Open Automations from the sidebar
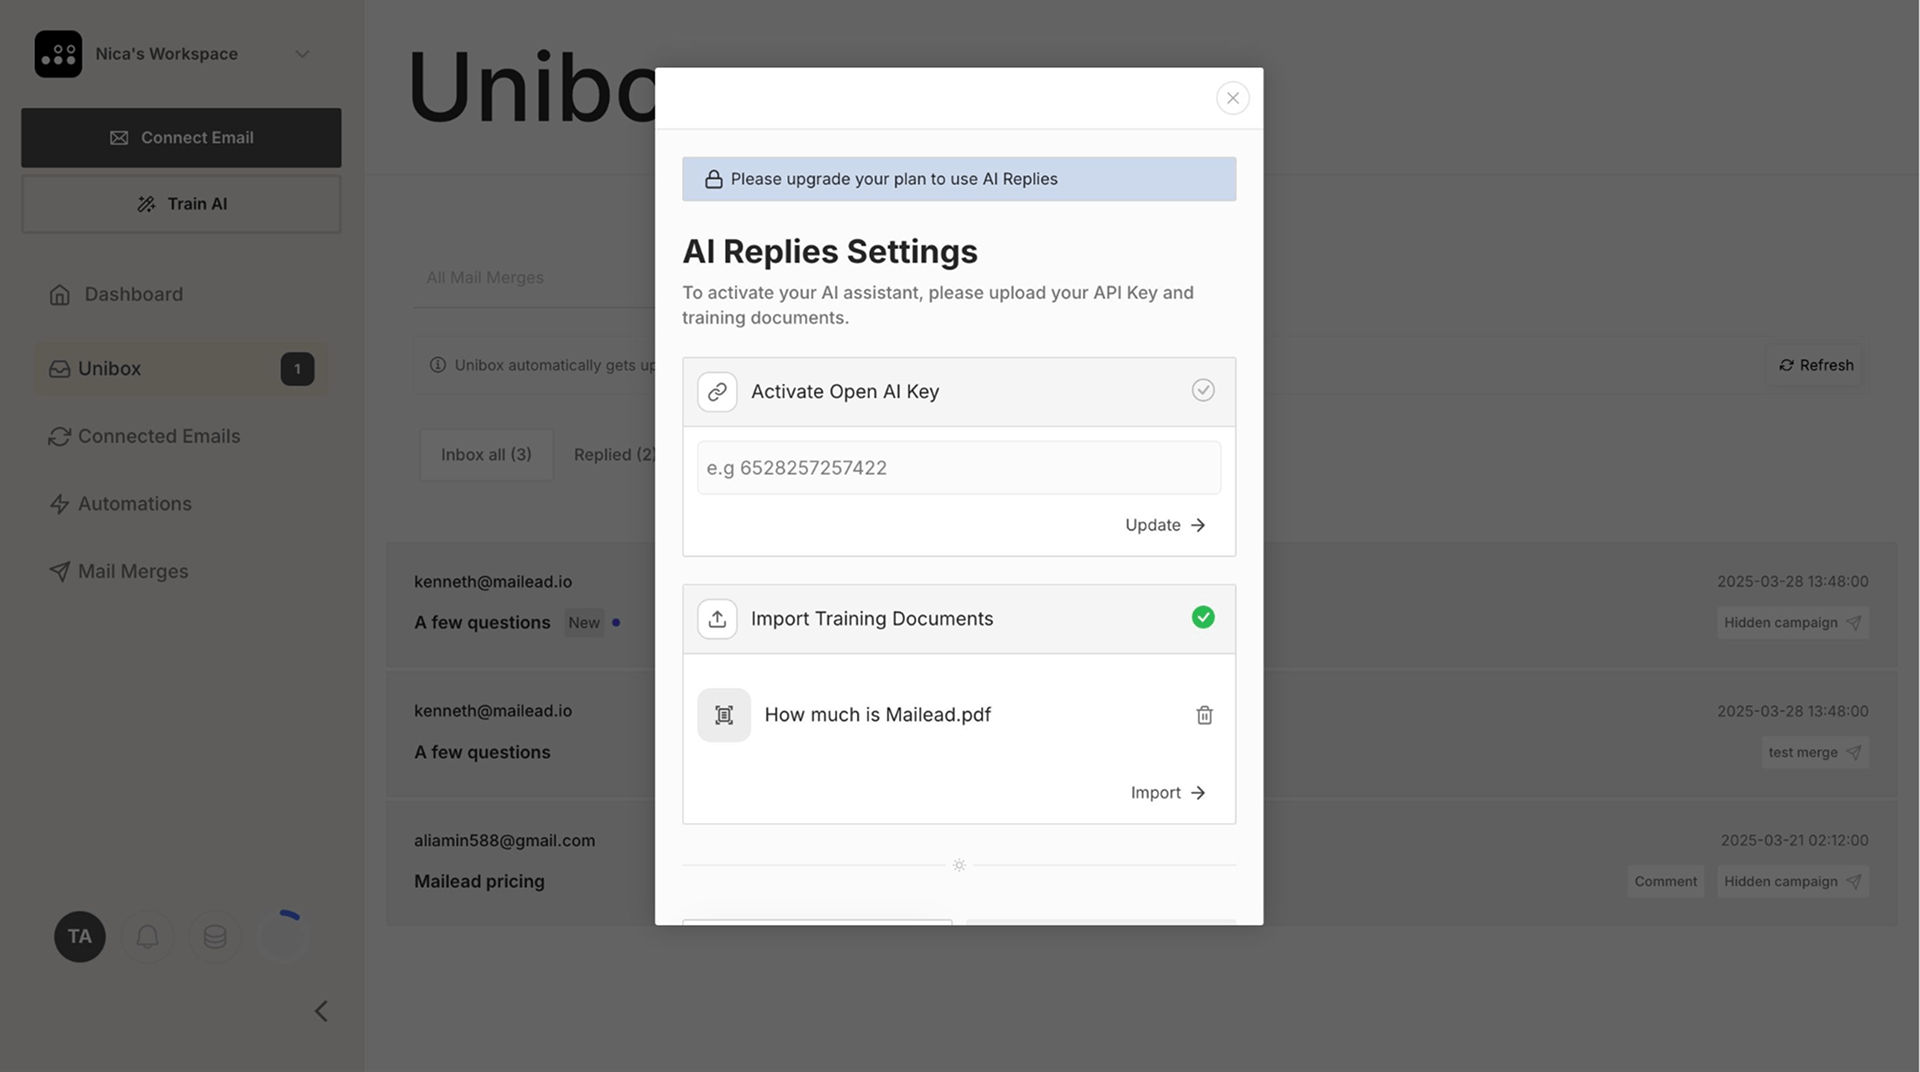 [134, 504]
